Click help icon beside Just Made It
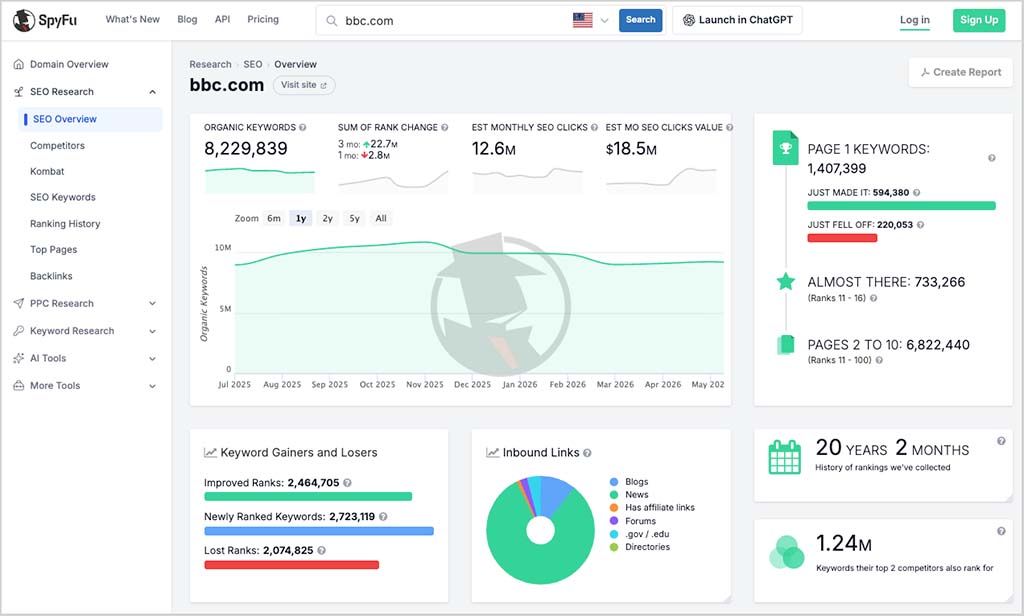 916,193
